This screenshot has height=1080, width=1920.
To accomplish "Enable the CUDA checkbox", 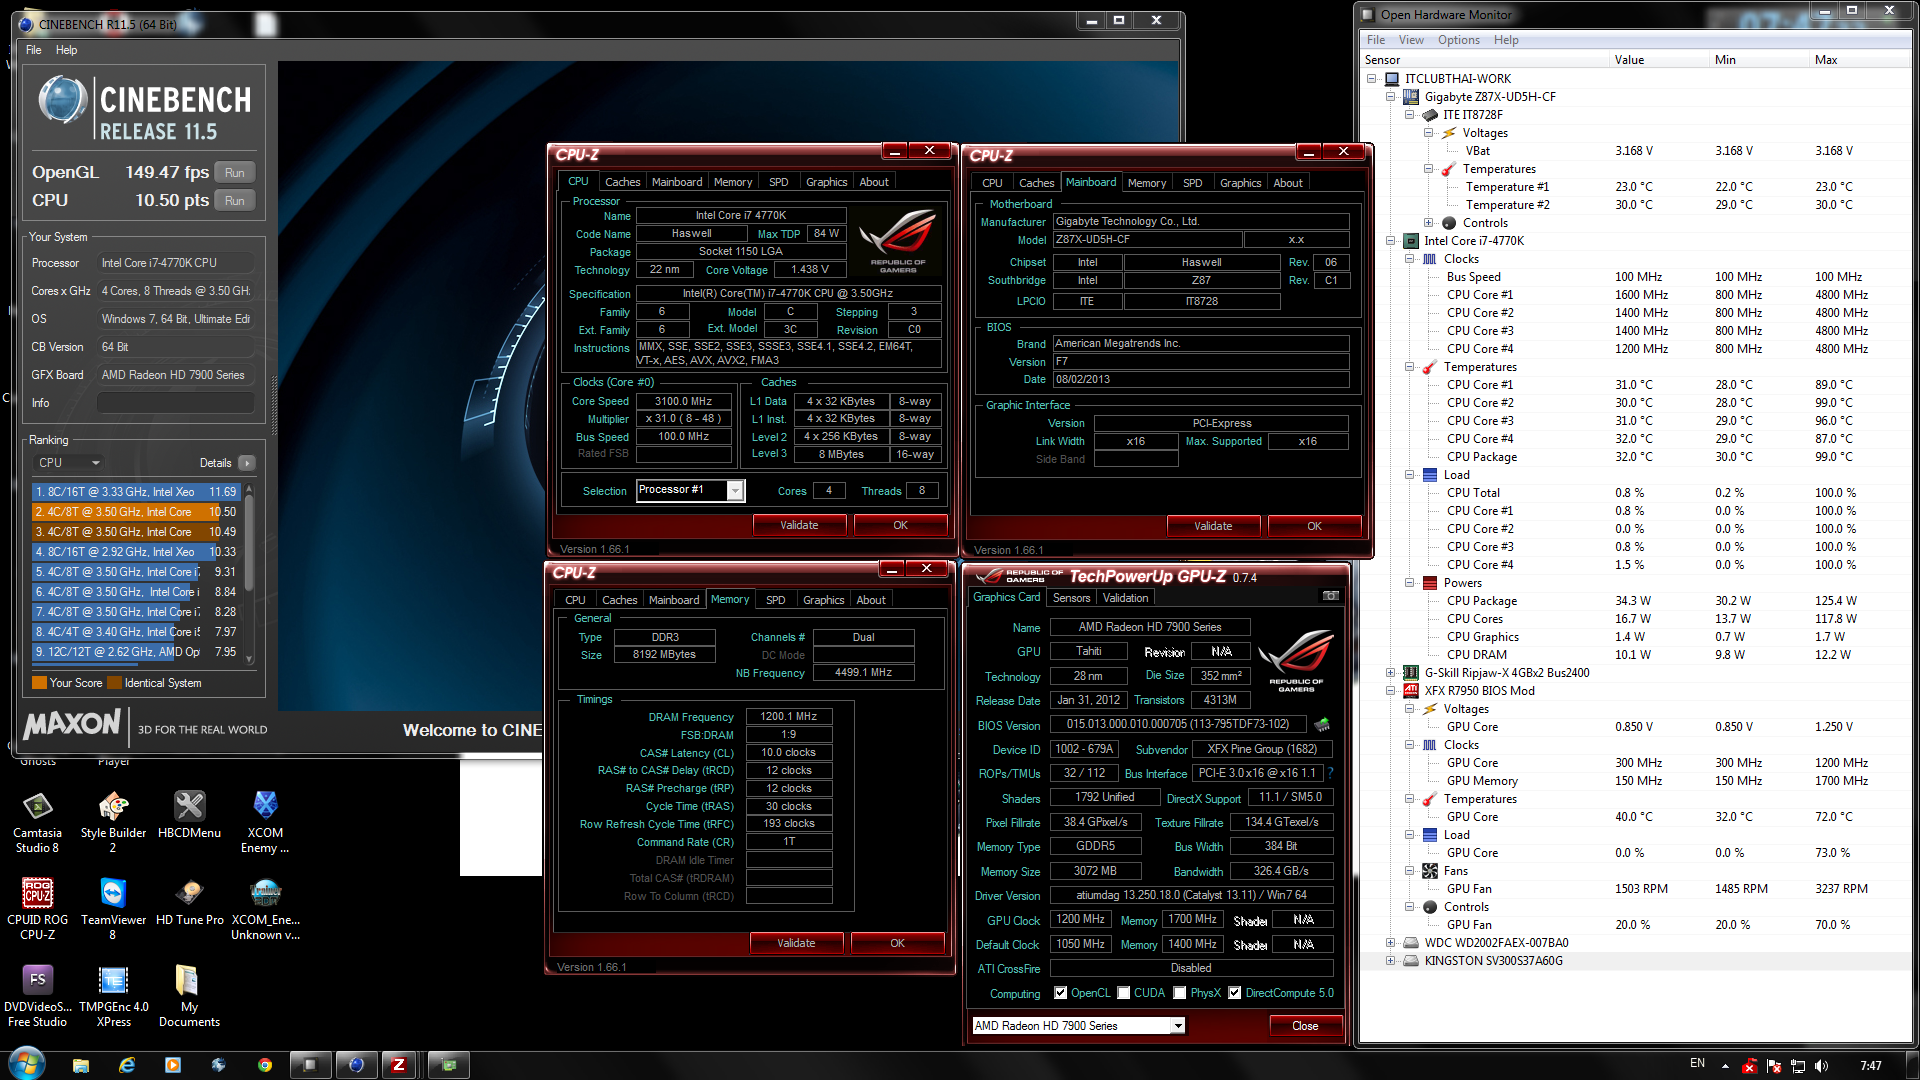I will coord(1124,993).
